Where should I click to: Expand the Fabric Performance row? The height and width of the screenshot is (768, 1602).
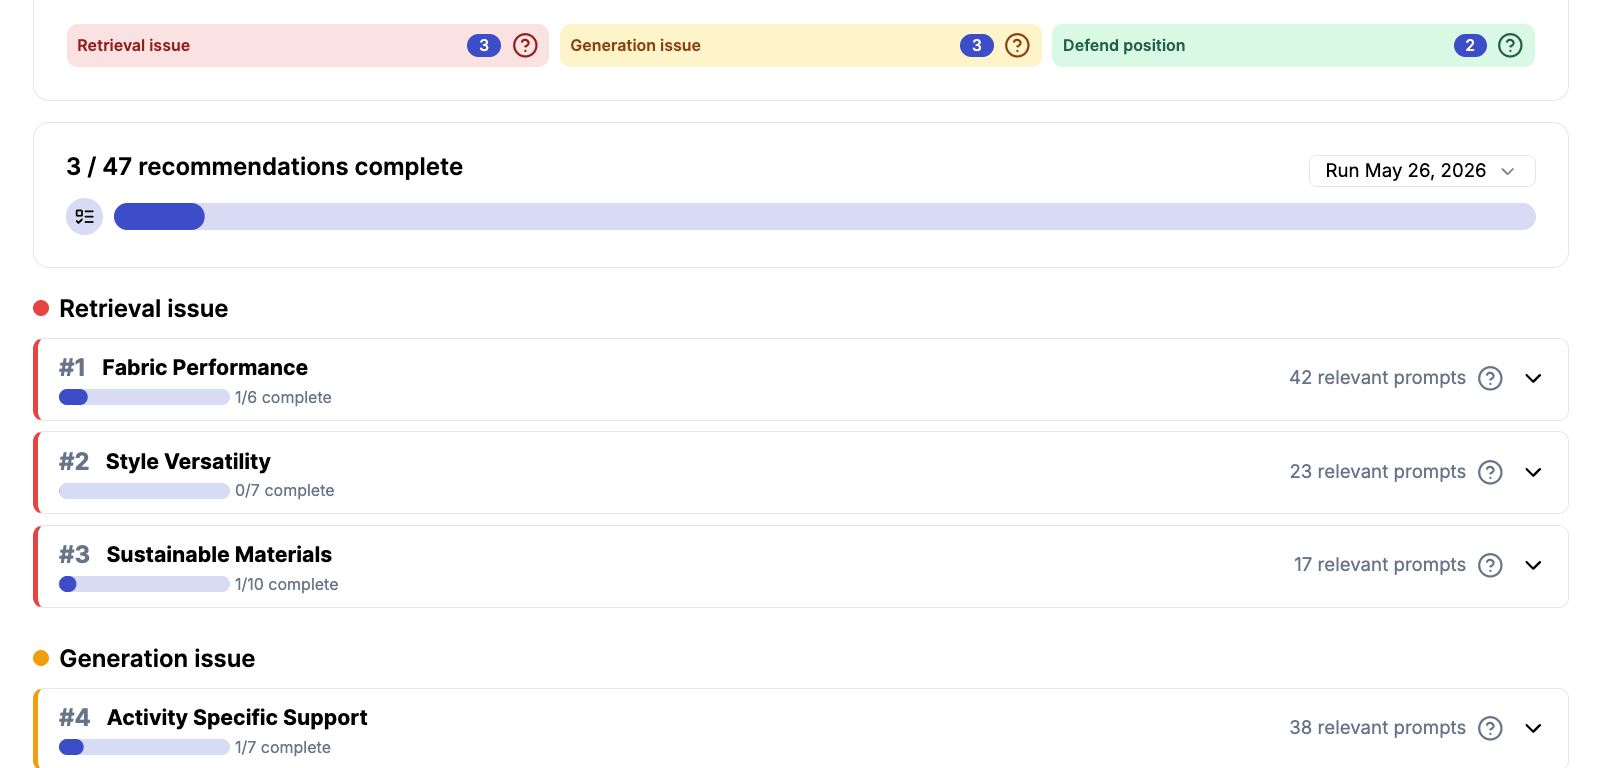point(1533,378)
